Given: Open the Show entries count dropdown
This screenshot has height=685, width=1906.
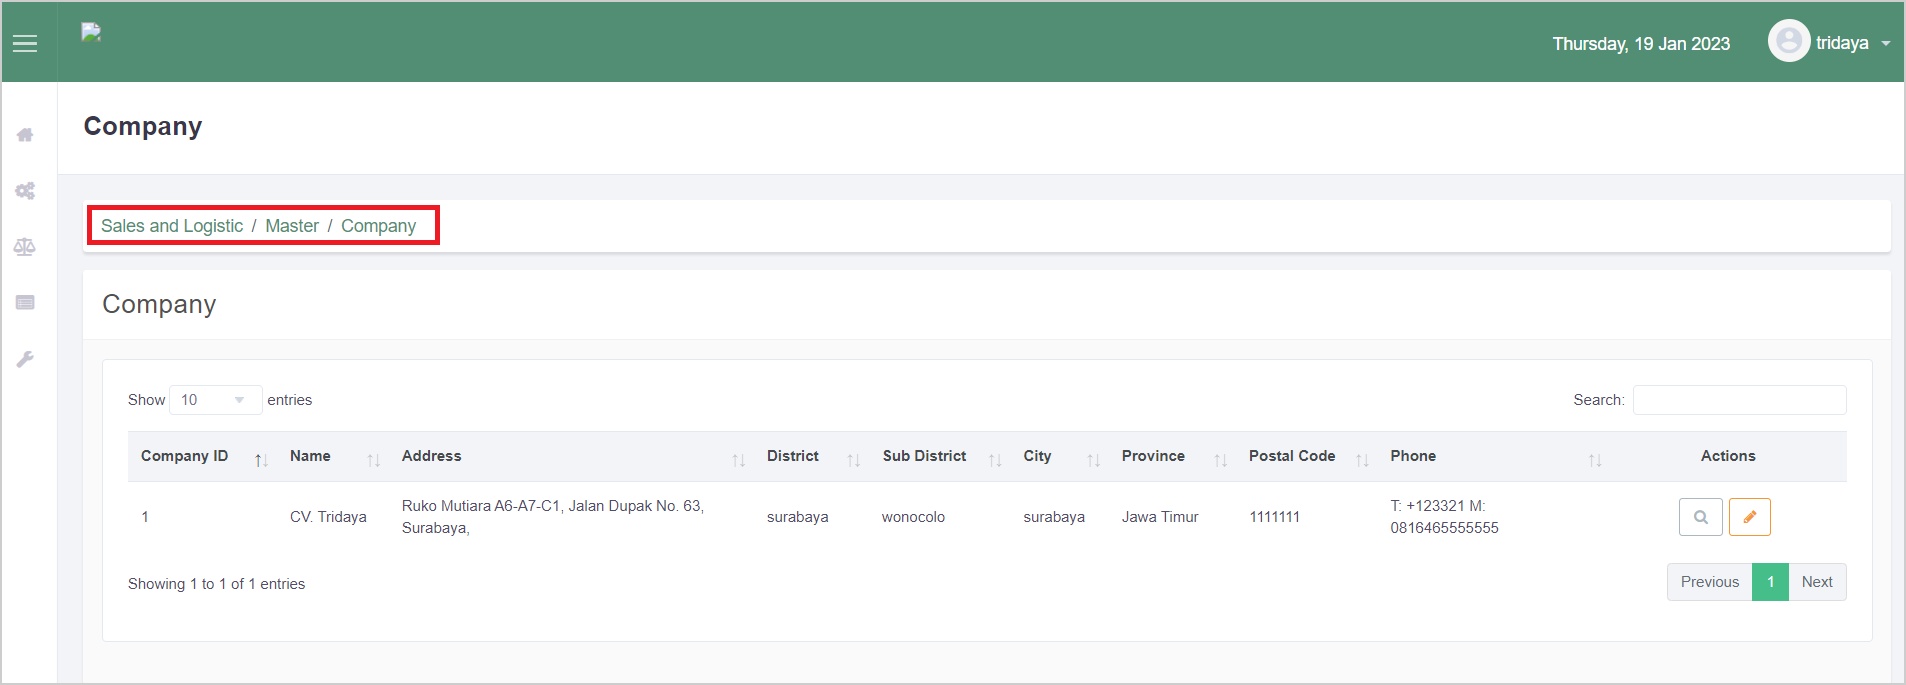Looking at the screenshot, I should click(215, 400).
